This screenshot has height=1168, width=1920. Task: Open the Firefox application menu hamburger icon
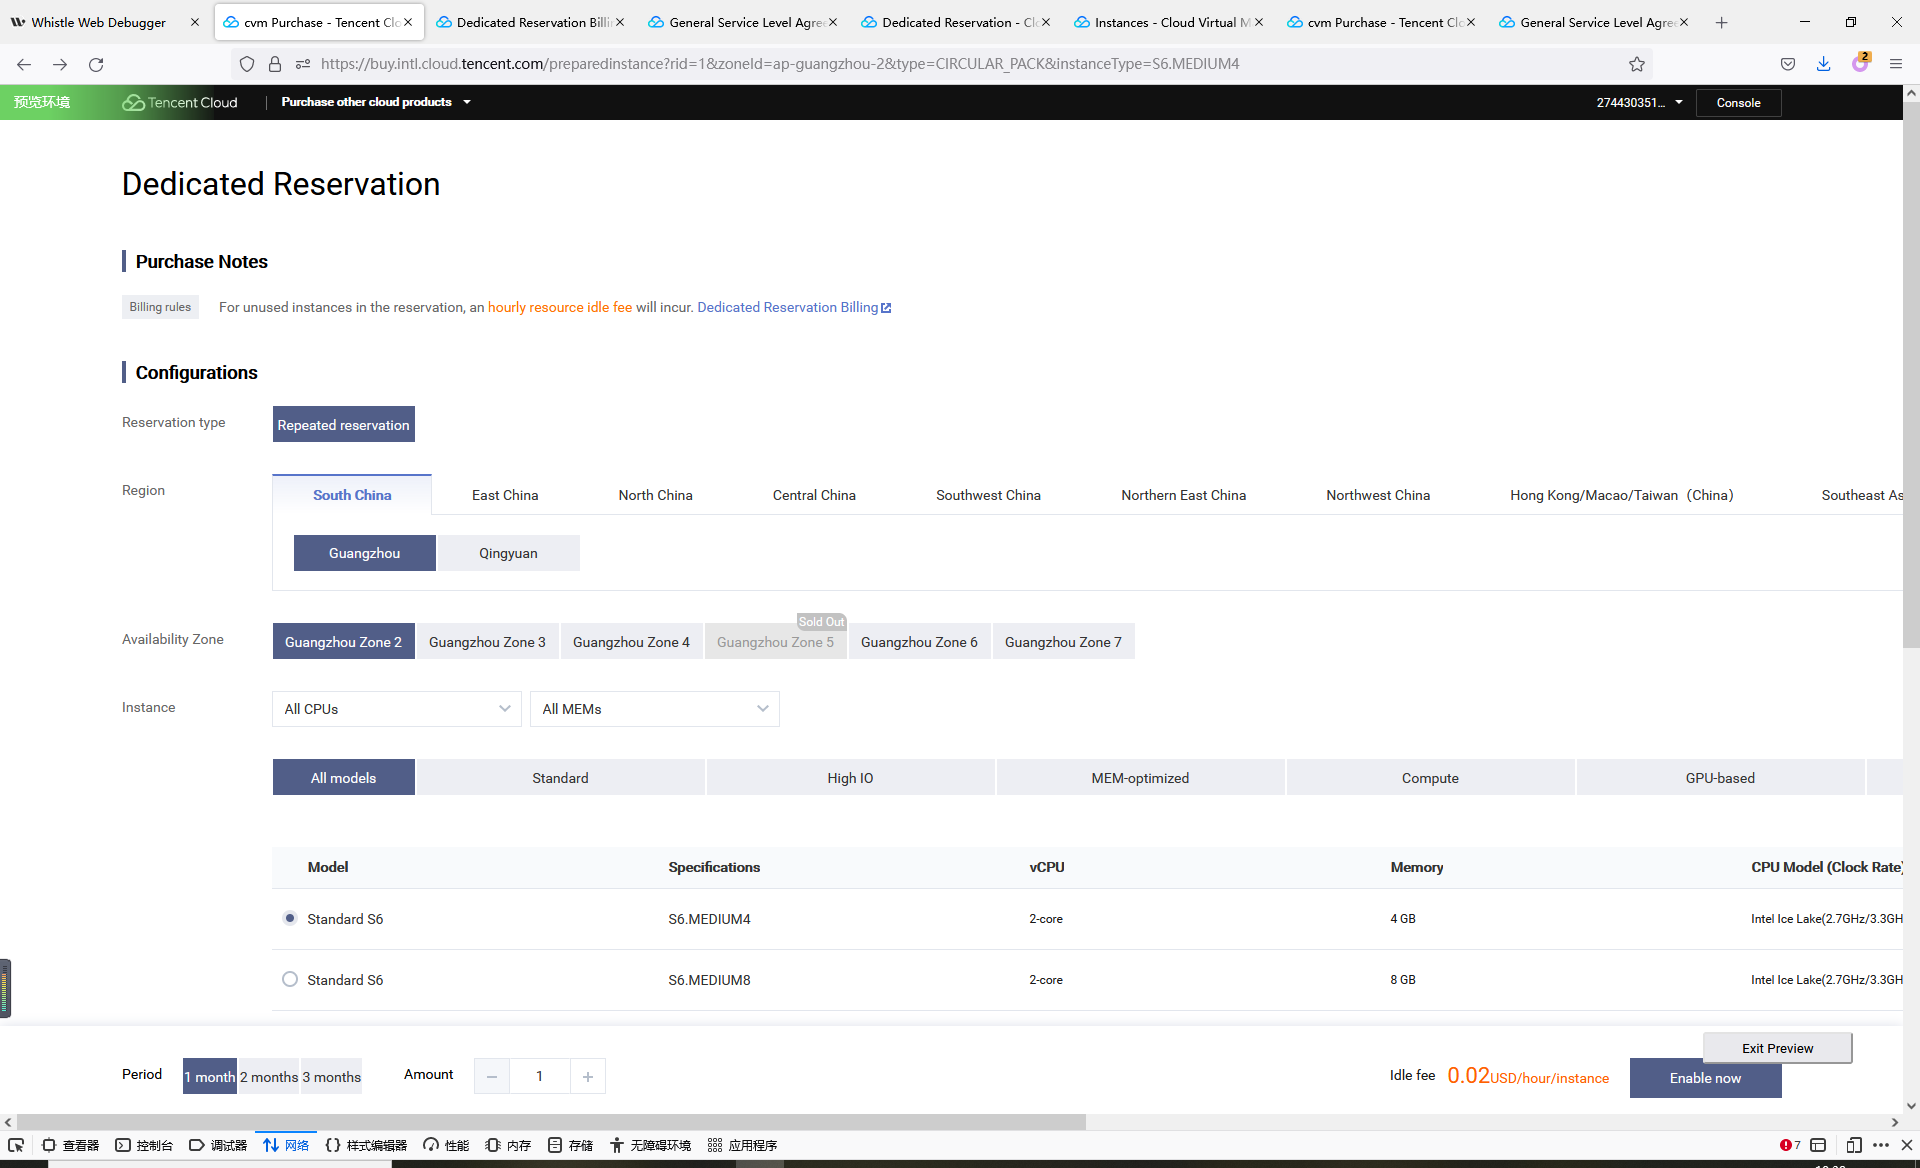click(1895, 64)
